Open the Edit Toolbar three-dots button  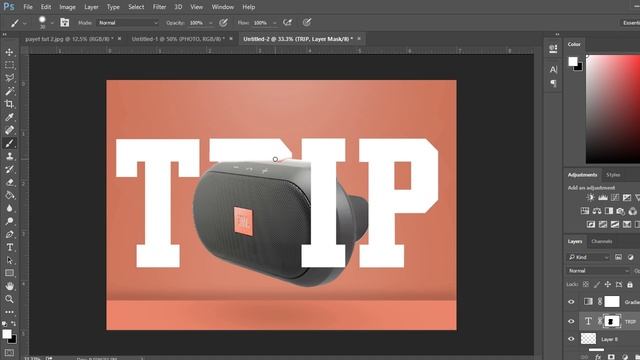click(x=9, y=312)
